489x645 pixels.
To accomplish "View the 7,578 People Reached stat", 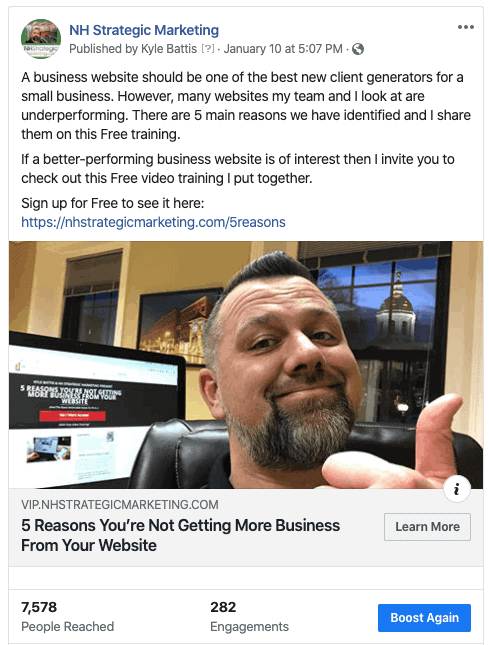I will 67,617.
